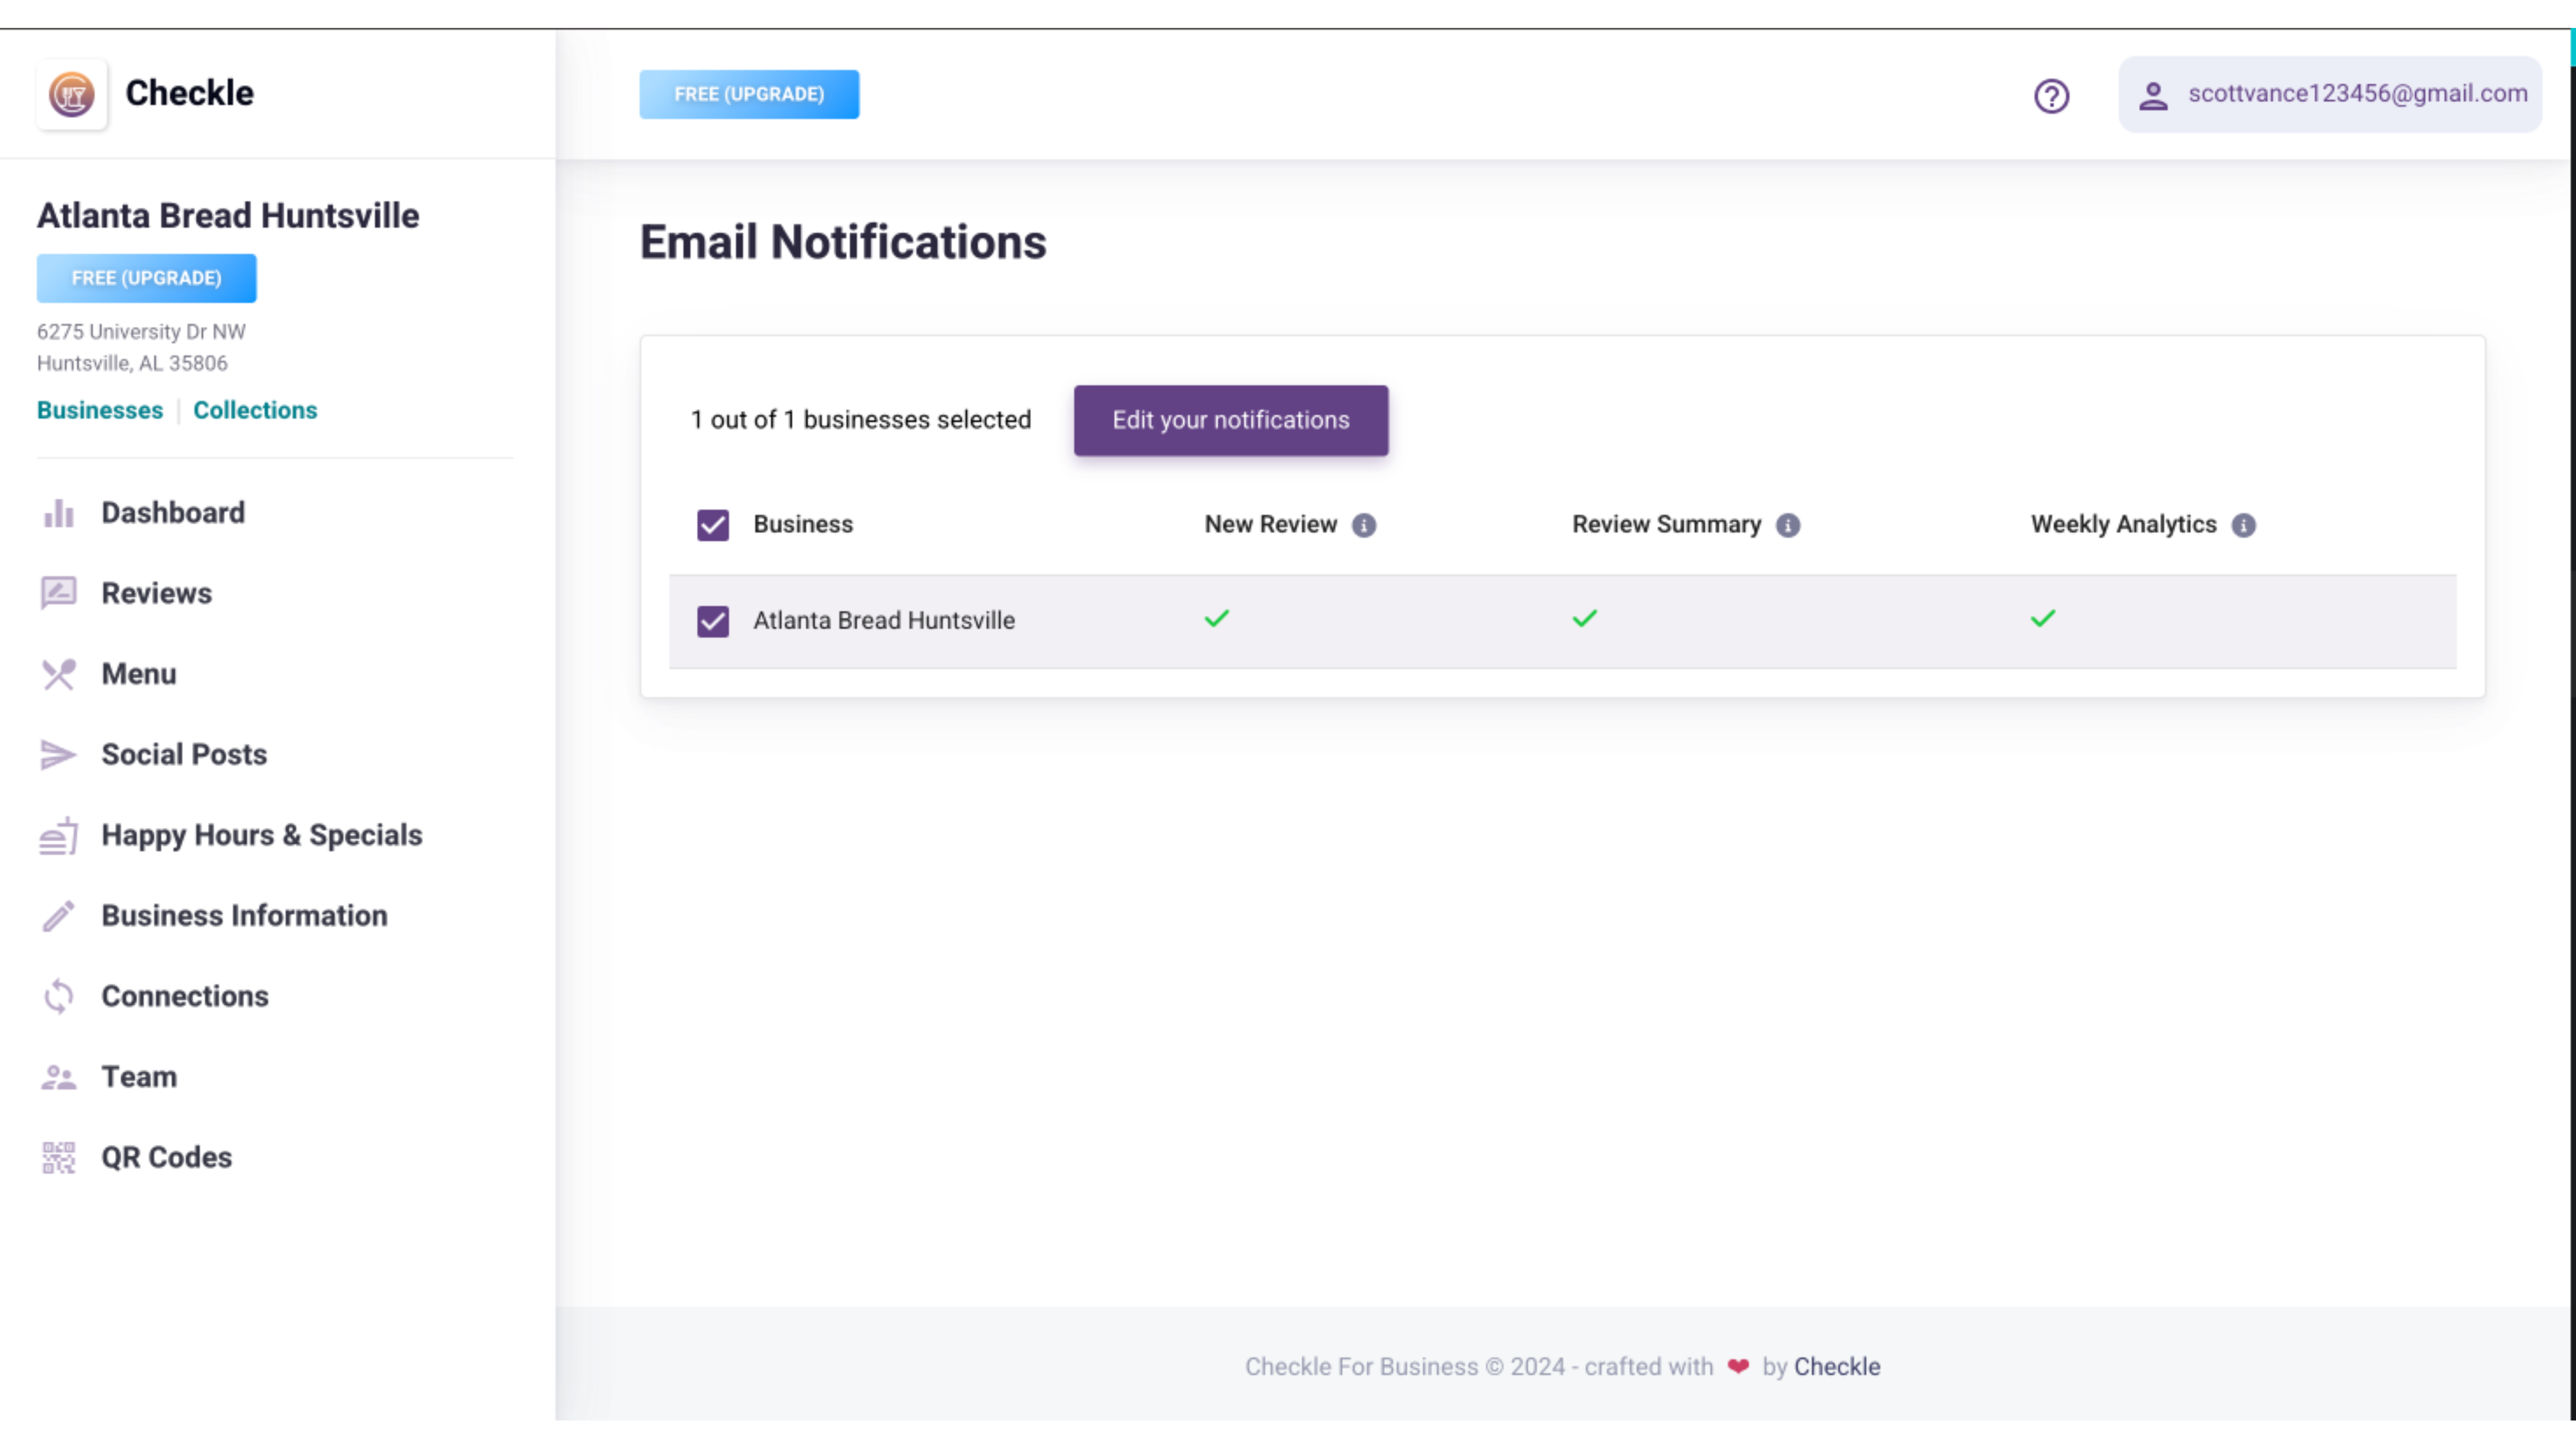Open the Dashboard page
Viewport: 2576px width, 1449px height.
coord(173,513)
